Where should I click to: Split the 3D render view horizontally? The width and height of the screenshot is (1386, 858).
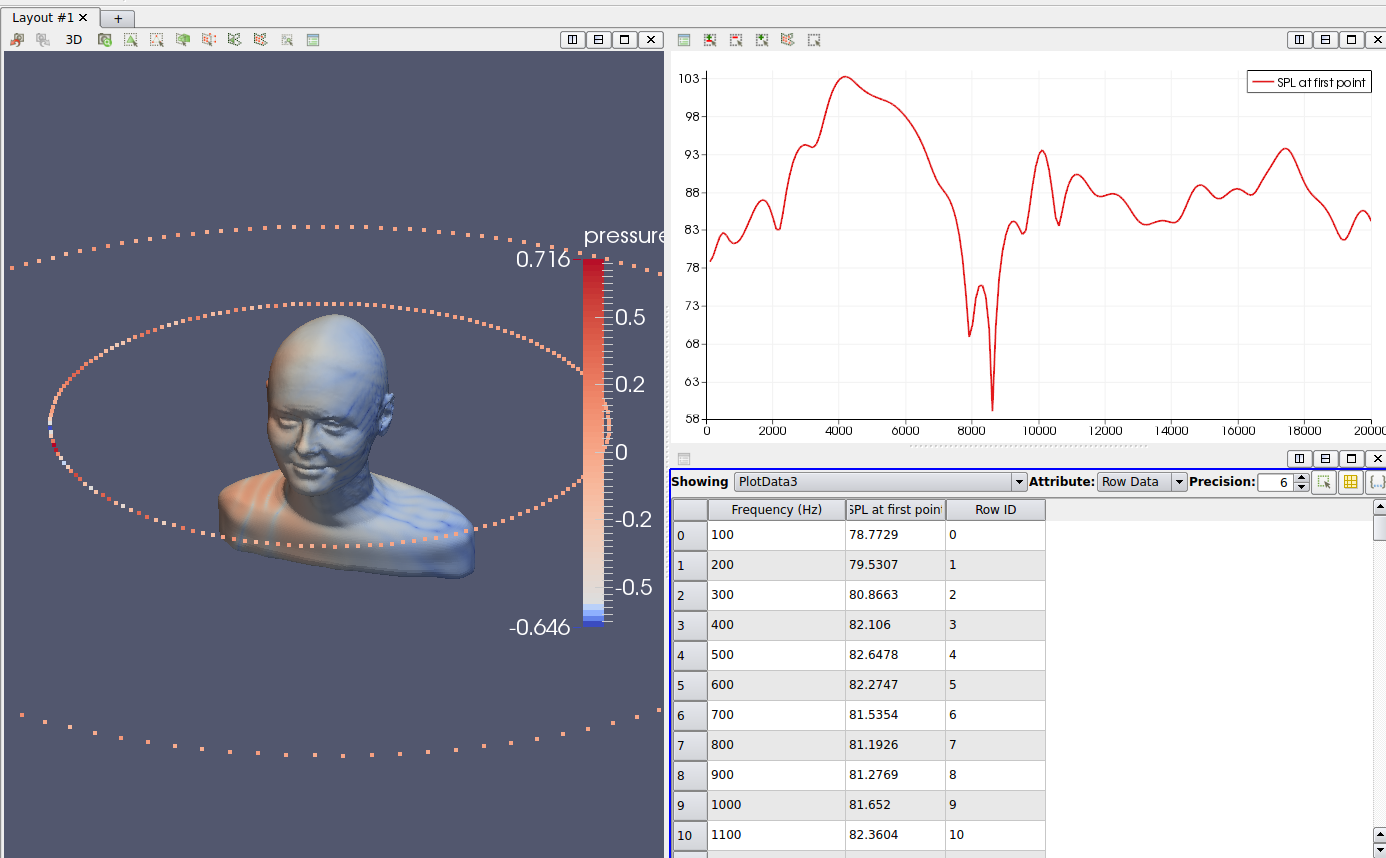tap(572, 40)
